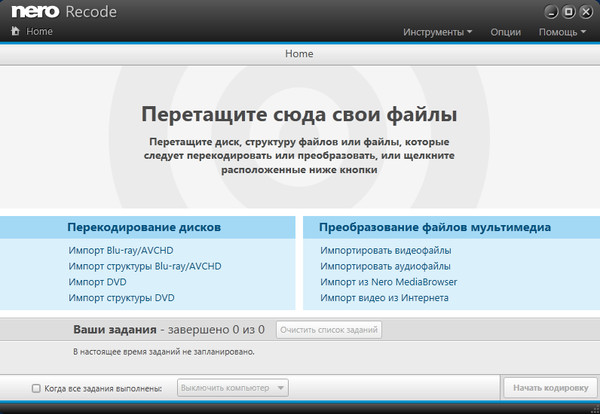Open the Опции menu item
The width and height of the screenshot is (600, 414).
pyautogui.click(x=506, y=32)
